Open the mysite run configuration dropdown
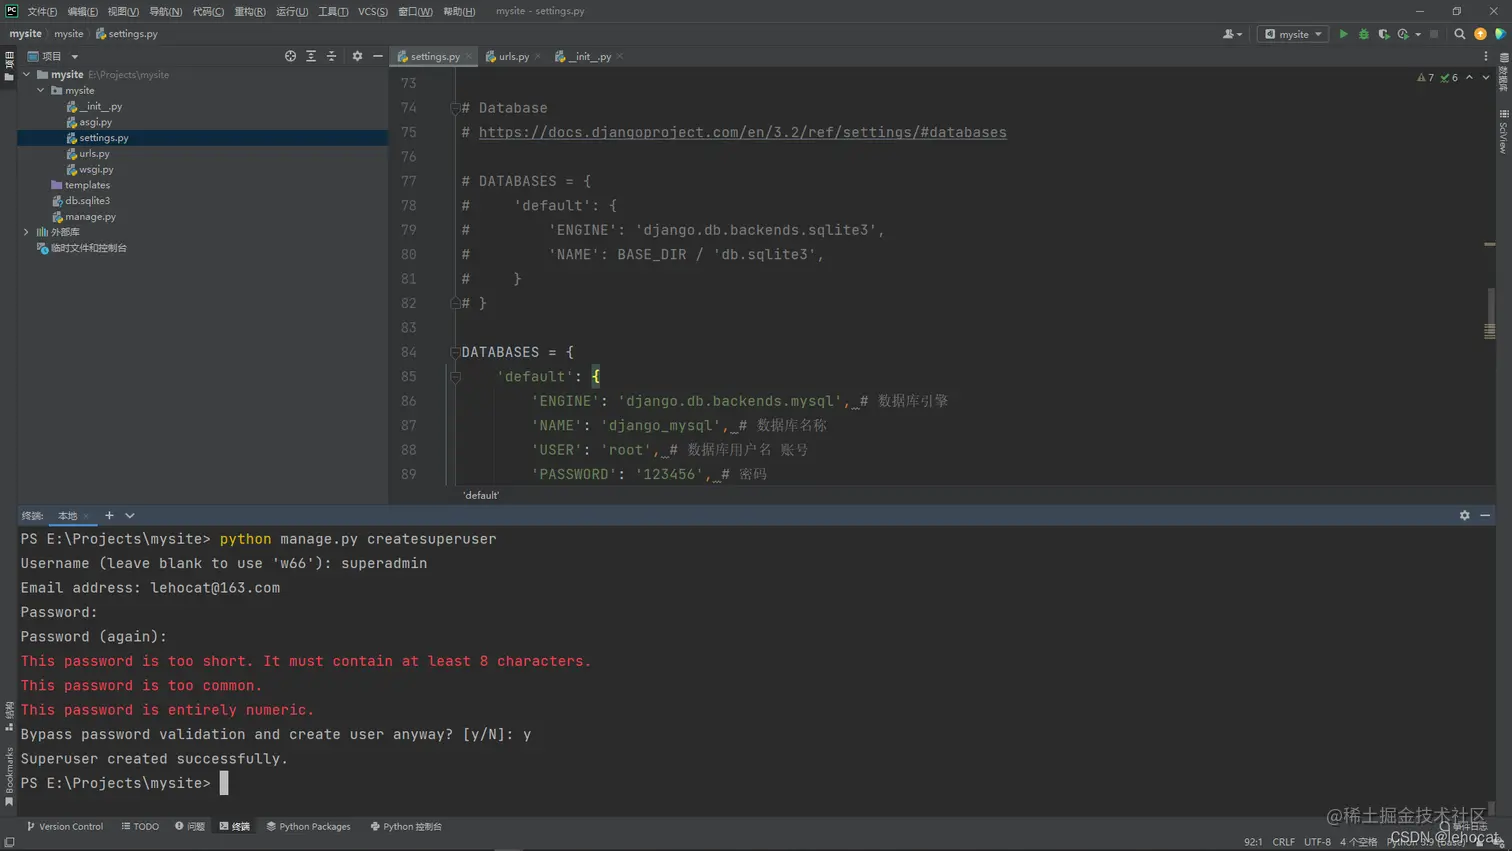 (x=1293, y=34)
